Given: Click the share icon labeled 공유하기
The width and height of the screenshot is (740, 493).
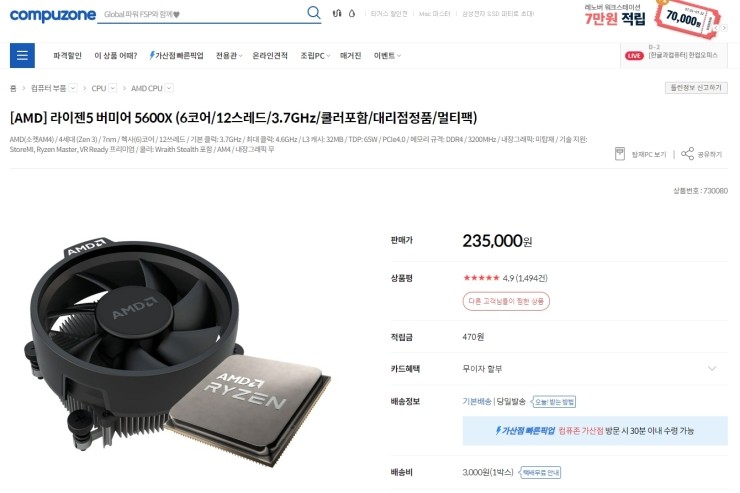Looking at the screenshot, I should pyautogui.click(x=687, y=154).
